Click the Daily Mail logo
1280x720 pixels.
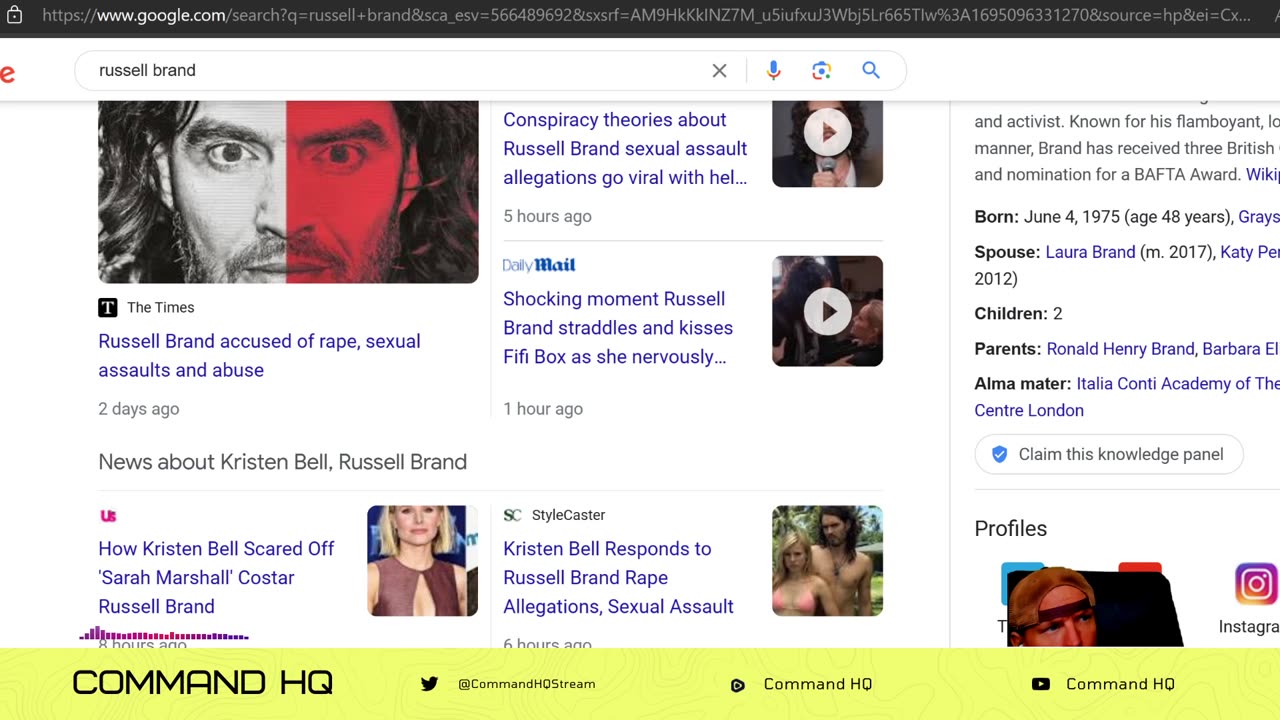click(x=539, y=265)
